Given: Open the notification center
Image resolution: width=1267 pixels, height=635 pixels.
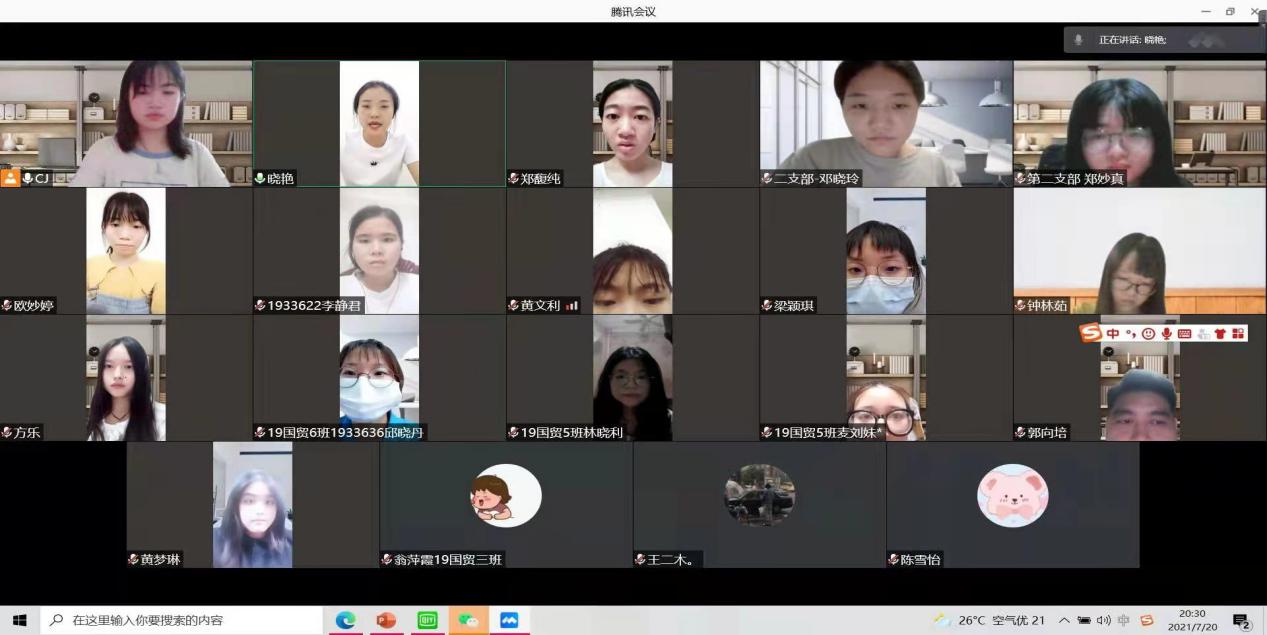Looking at the screenshot, I should click(1242, 621).
